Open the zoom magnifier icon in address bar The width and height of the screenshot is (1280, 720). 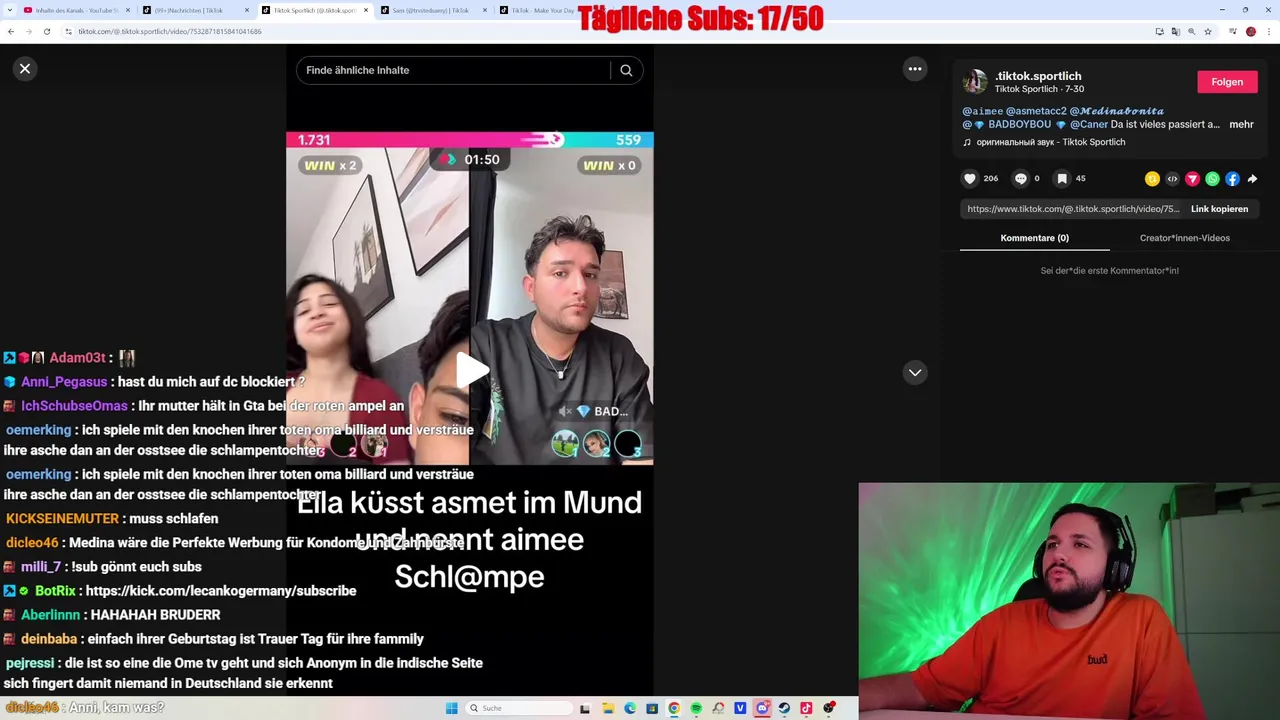tap(1191, 31)
